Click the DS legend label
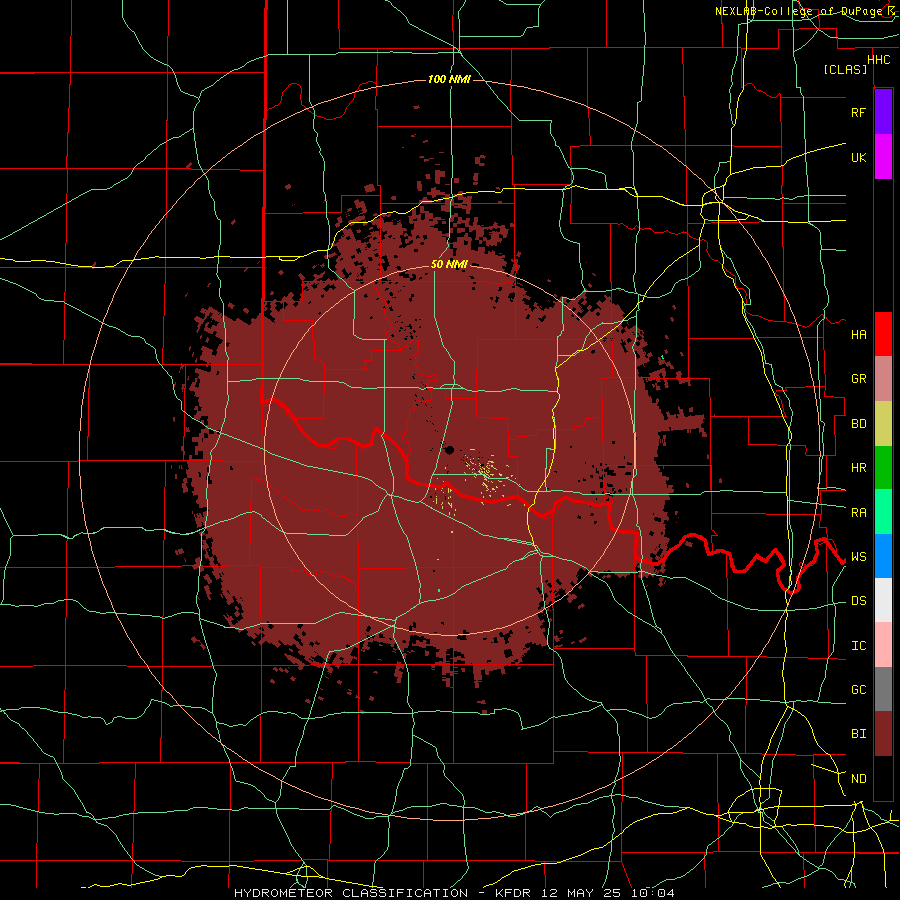The image size is (900, 900). (x=858, y=601)
